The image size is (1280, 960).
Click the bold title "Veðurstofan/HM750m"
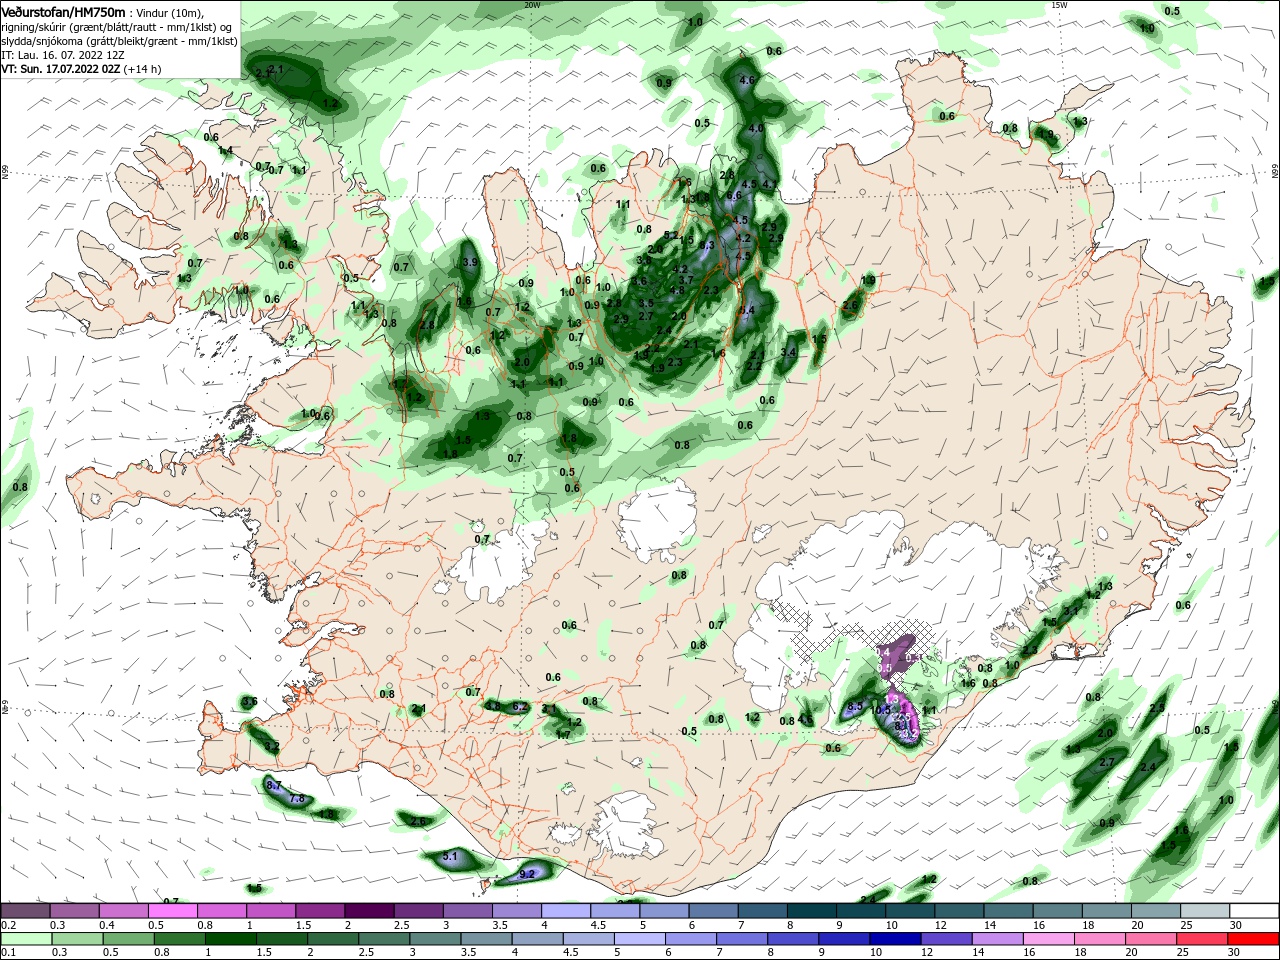(63, 12)
